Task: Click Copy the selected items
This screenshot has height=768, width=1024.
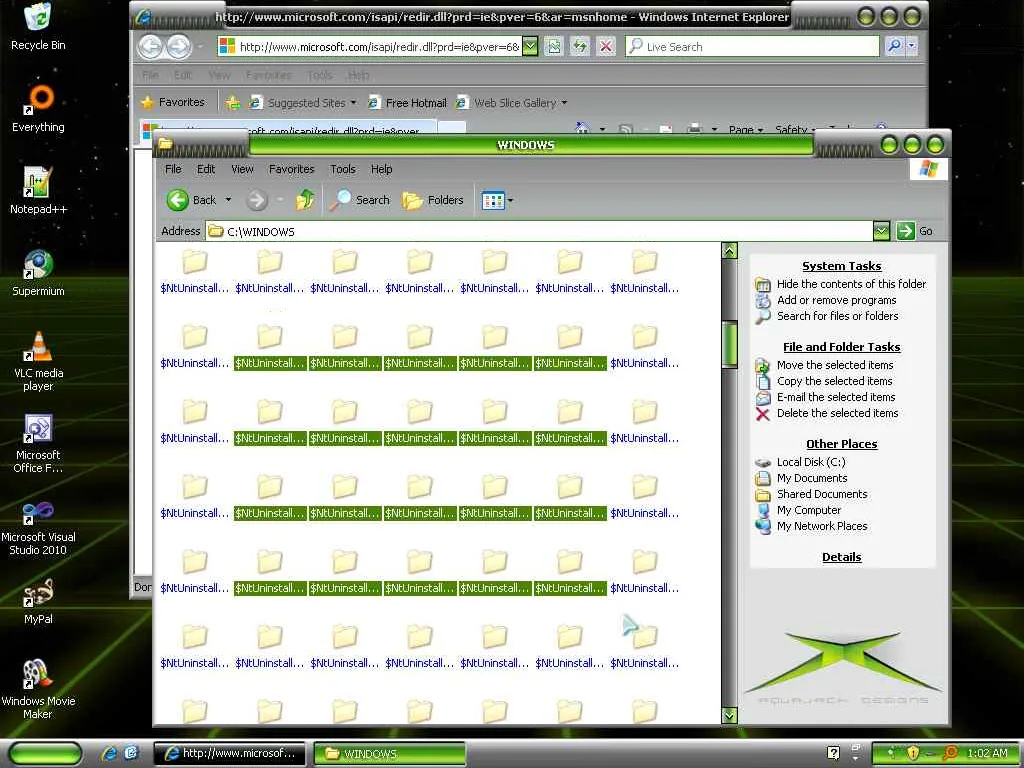Action: 834,381
